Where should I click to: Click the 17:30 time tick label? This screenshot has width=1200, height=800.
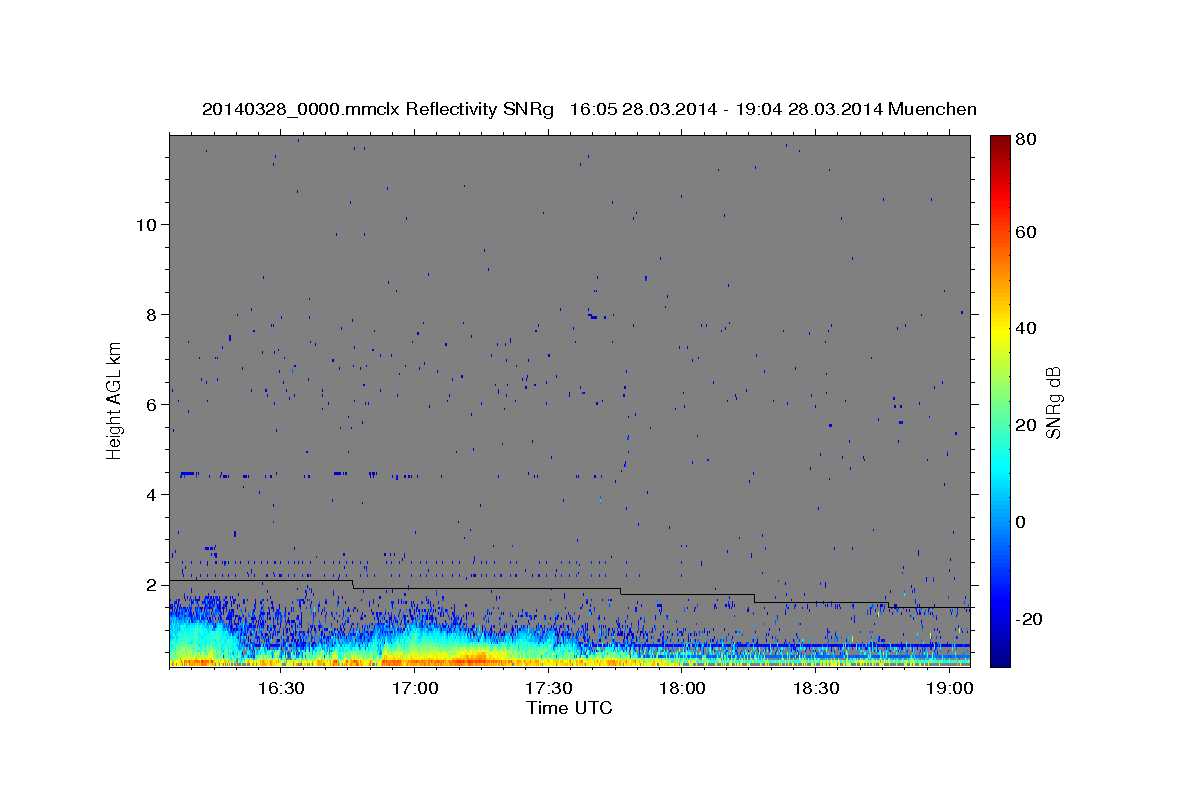[548, 689]
